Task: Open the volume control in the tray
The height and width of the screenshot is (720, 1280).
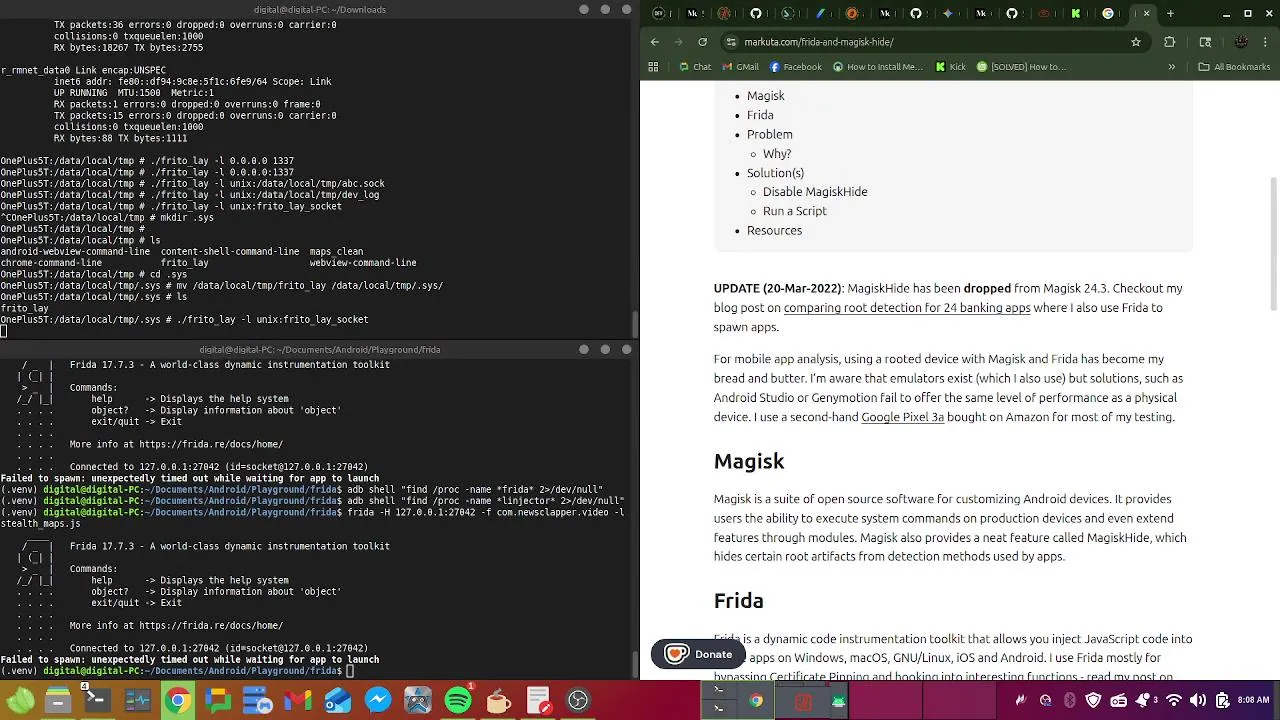Action: [1198, 700]
